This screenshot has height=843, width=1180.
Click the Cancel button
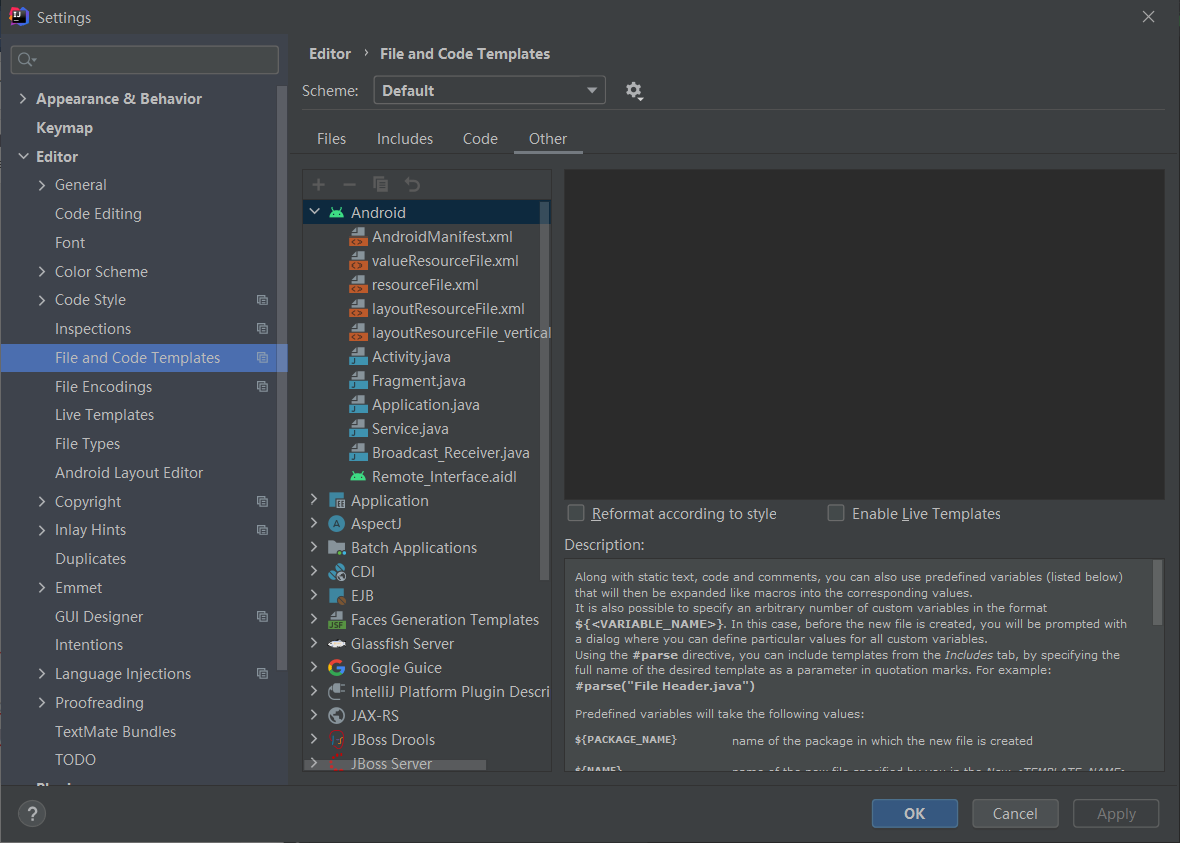pyautogui.click(x=1014, y=814)
